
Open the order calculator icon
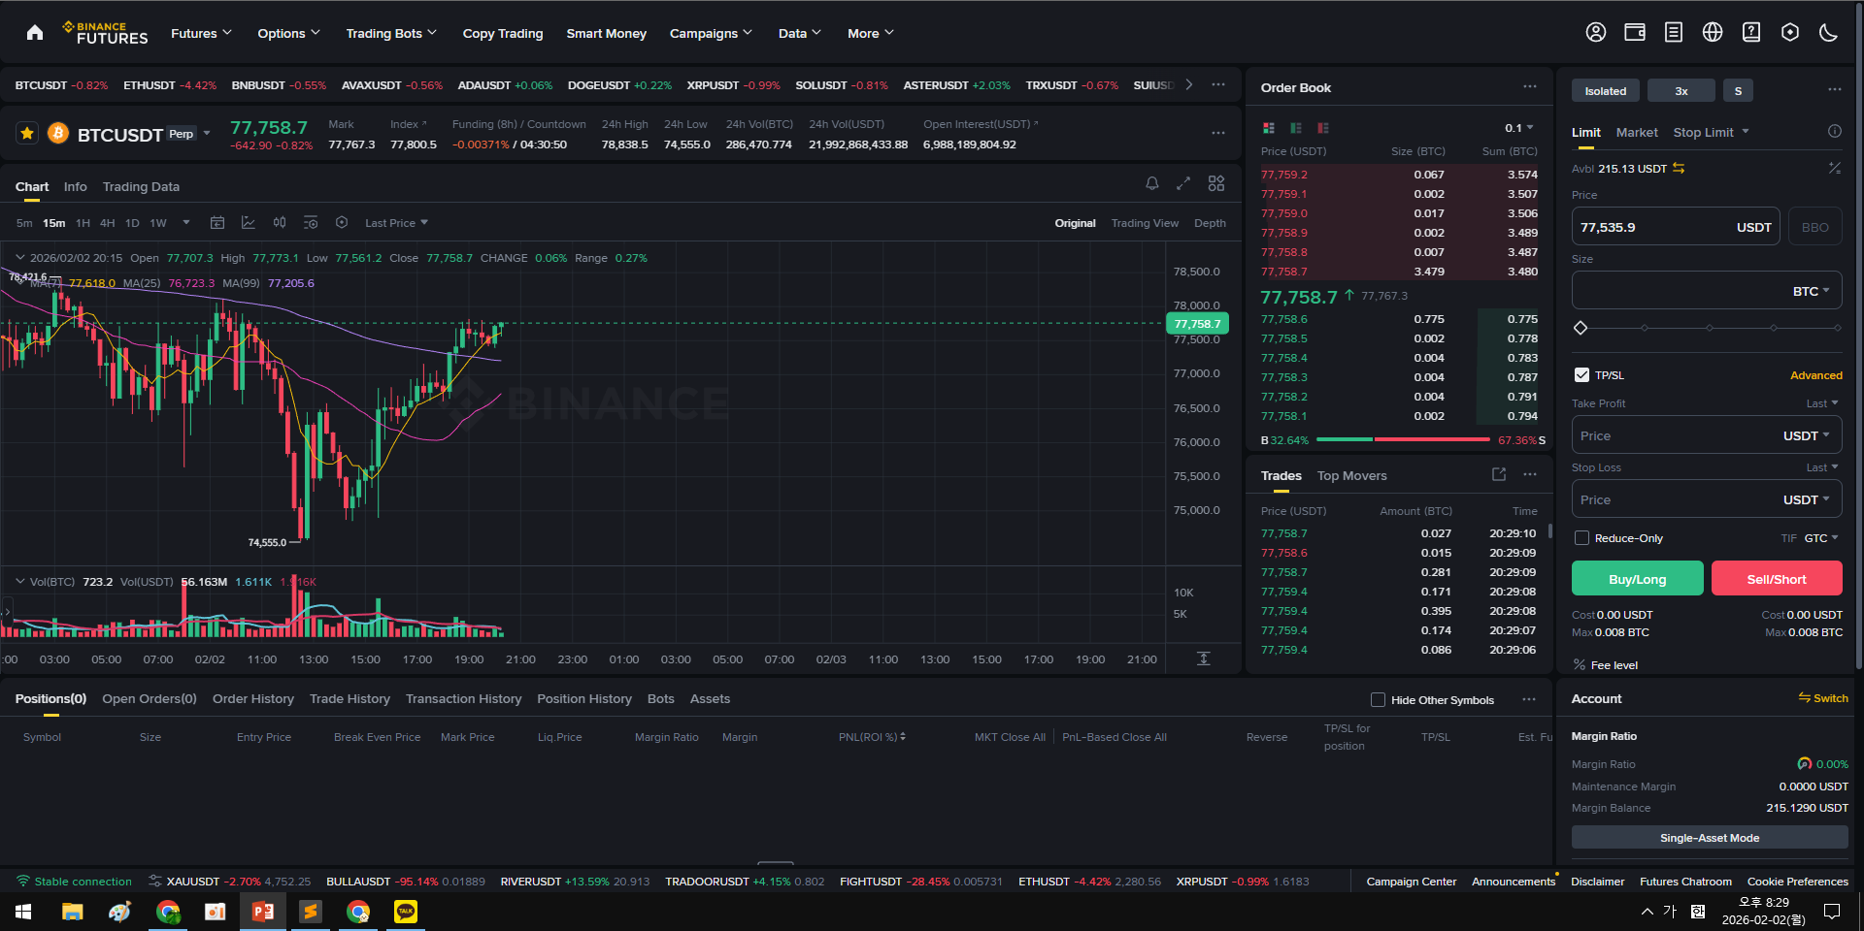tap(1834, 168)
